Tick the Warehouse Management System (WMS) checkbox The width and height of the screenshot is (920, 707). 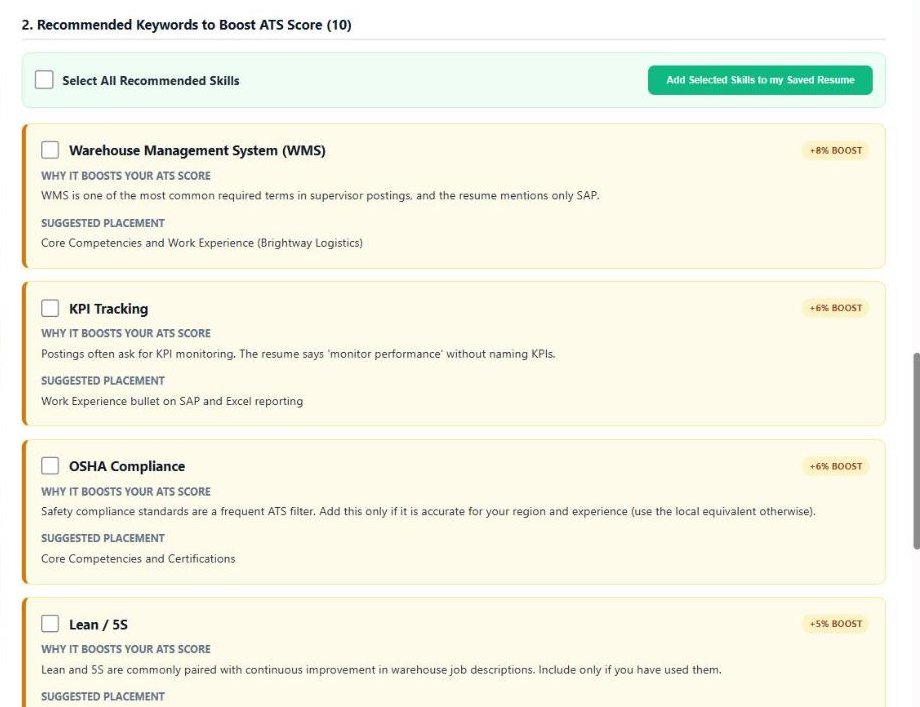pos(50,150)
